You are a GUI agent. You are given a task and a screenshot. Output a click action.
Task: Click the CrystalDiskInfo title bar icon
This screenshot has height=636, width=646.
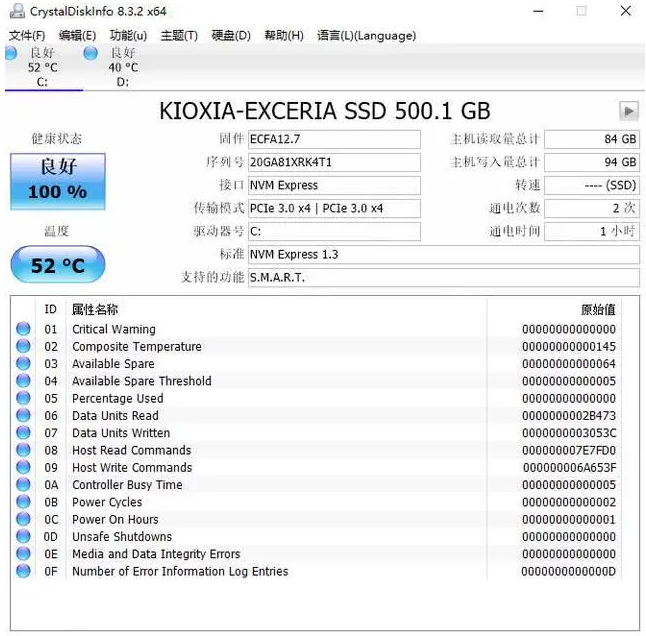point(17,11)
